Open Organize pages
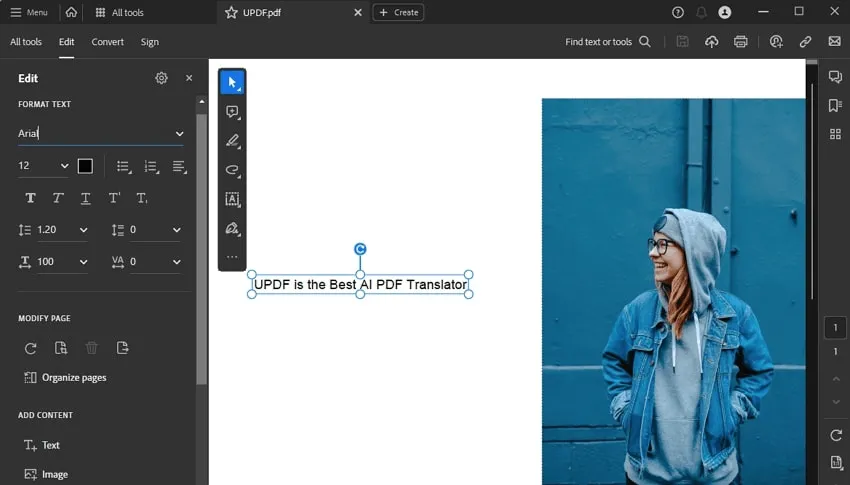 (65, 378)
